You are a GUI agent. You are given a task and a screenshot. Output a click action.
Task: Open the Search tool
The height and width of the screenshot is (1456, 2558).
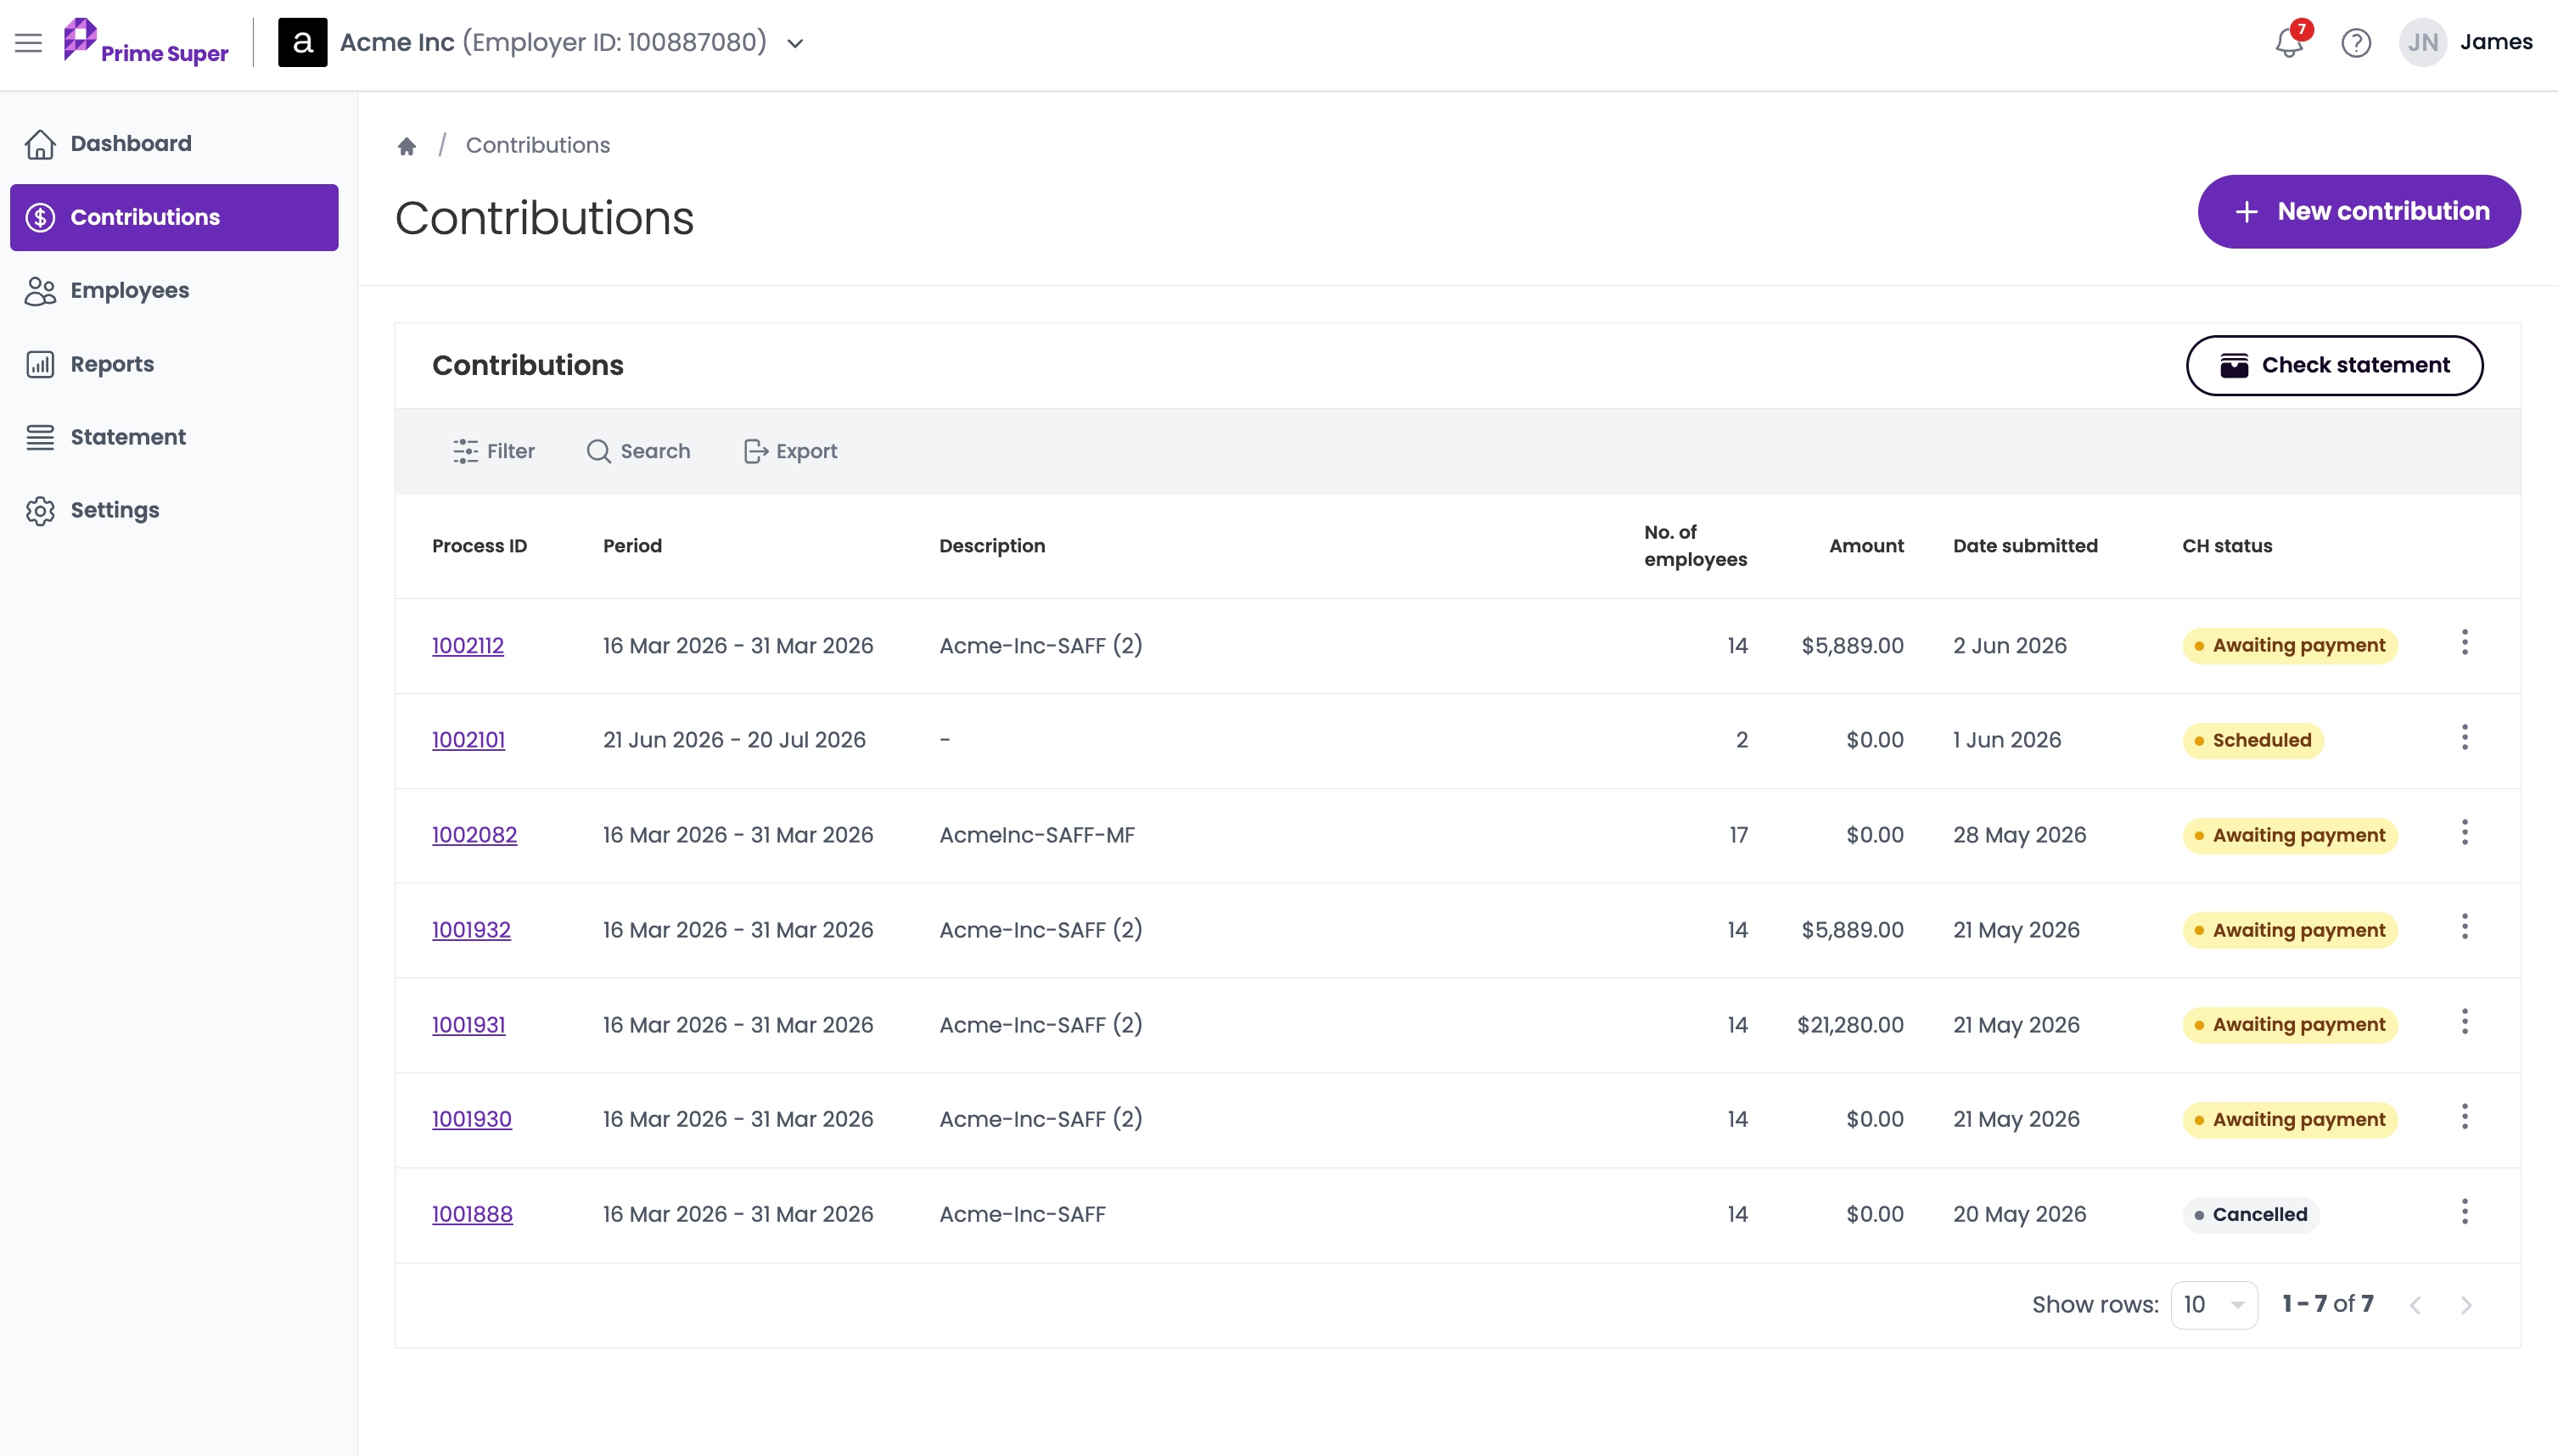pos(638,451)
